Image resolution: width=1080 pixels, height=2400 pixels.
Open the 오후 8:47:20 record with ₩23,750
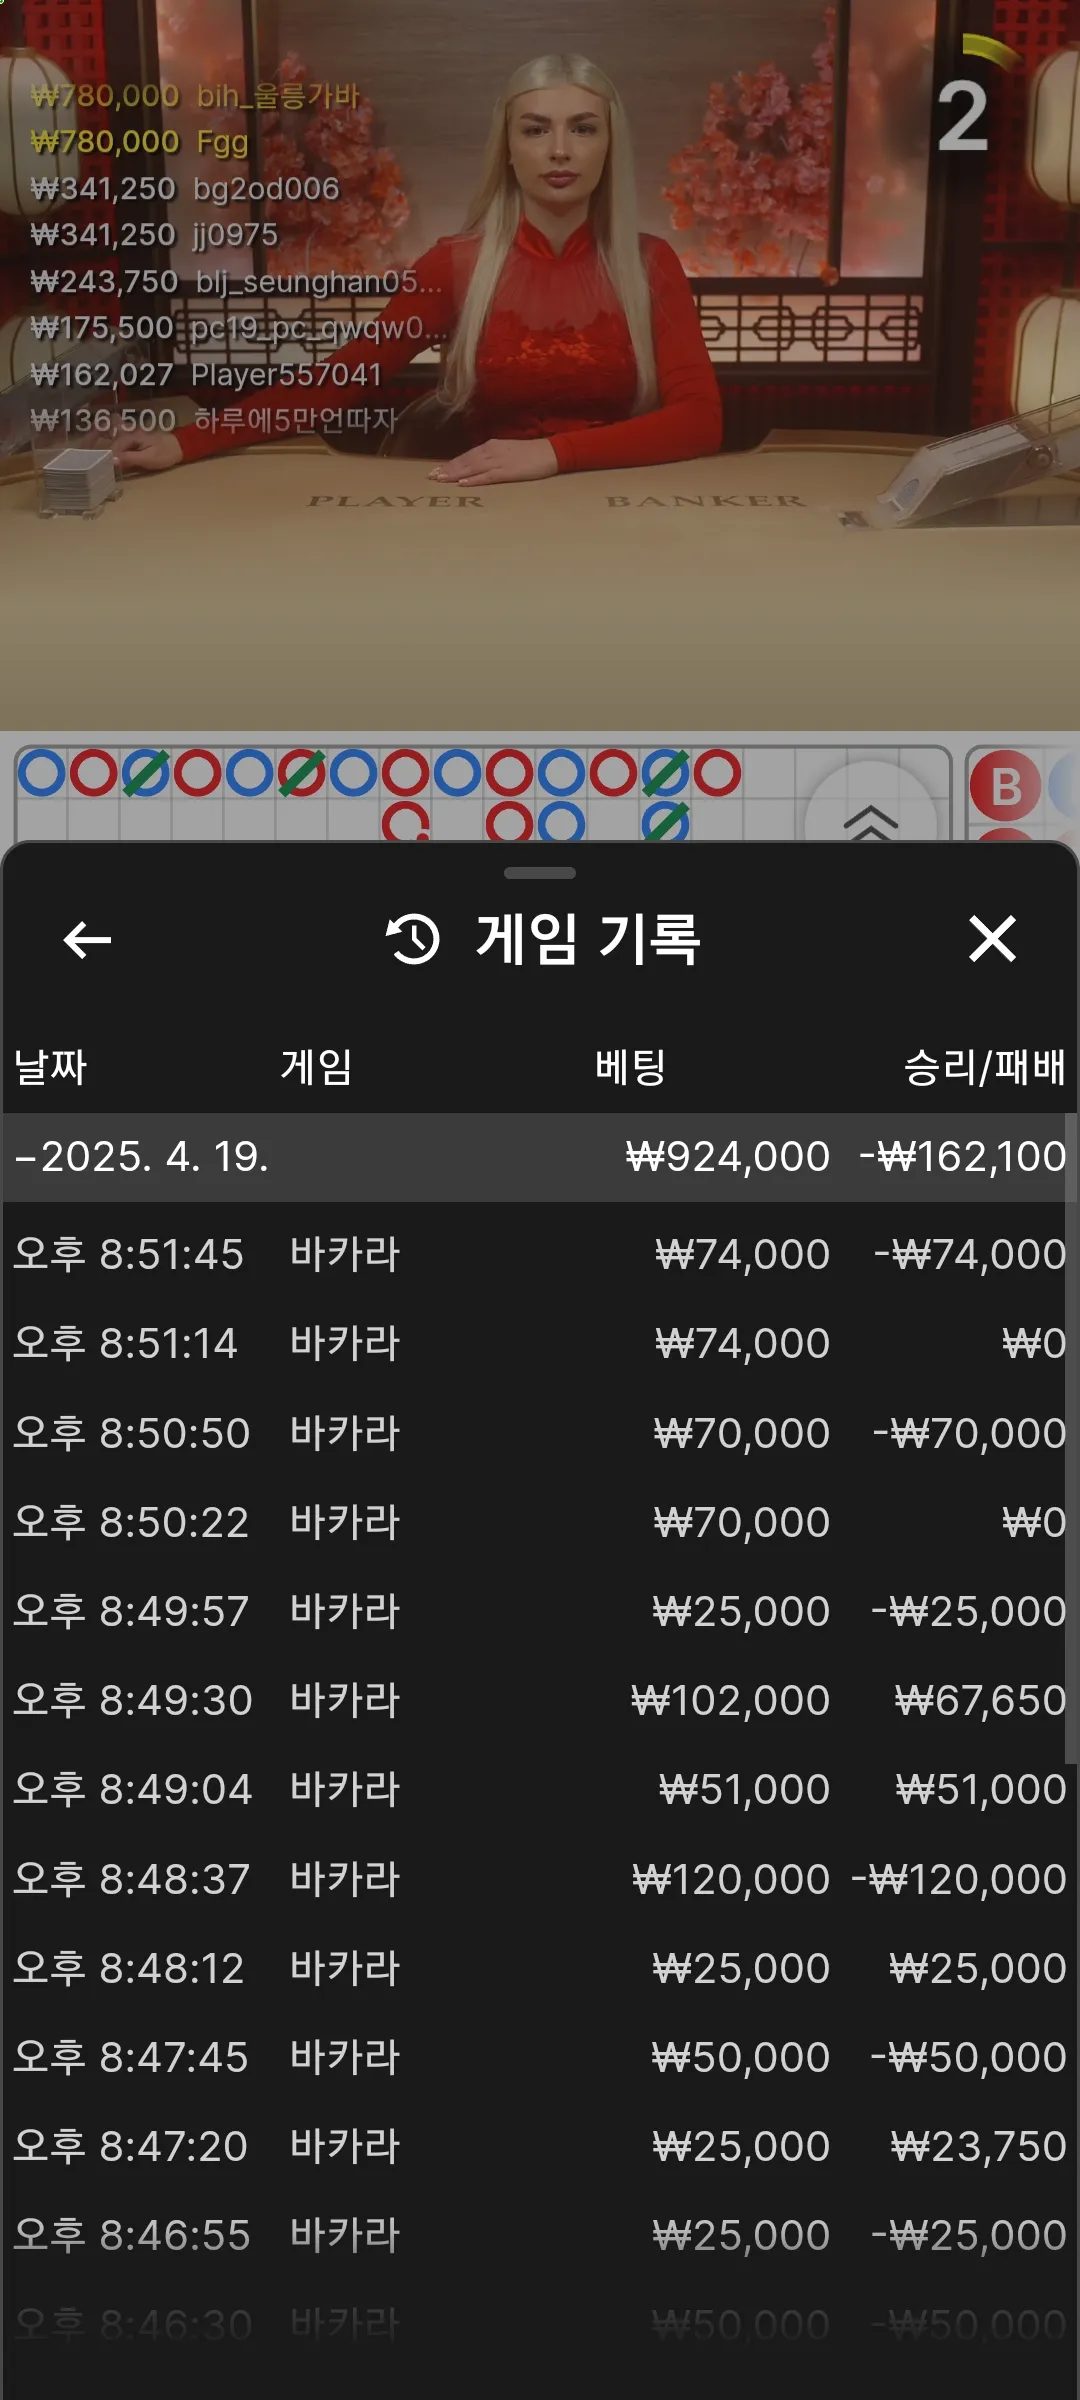pyautogui.click(x=540, y=2146)
